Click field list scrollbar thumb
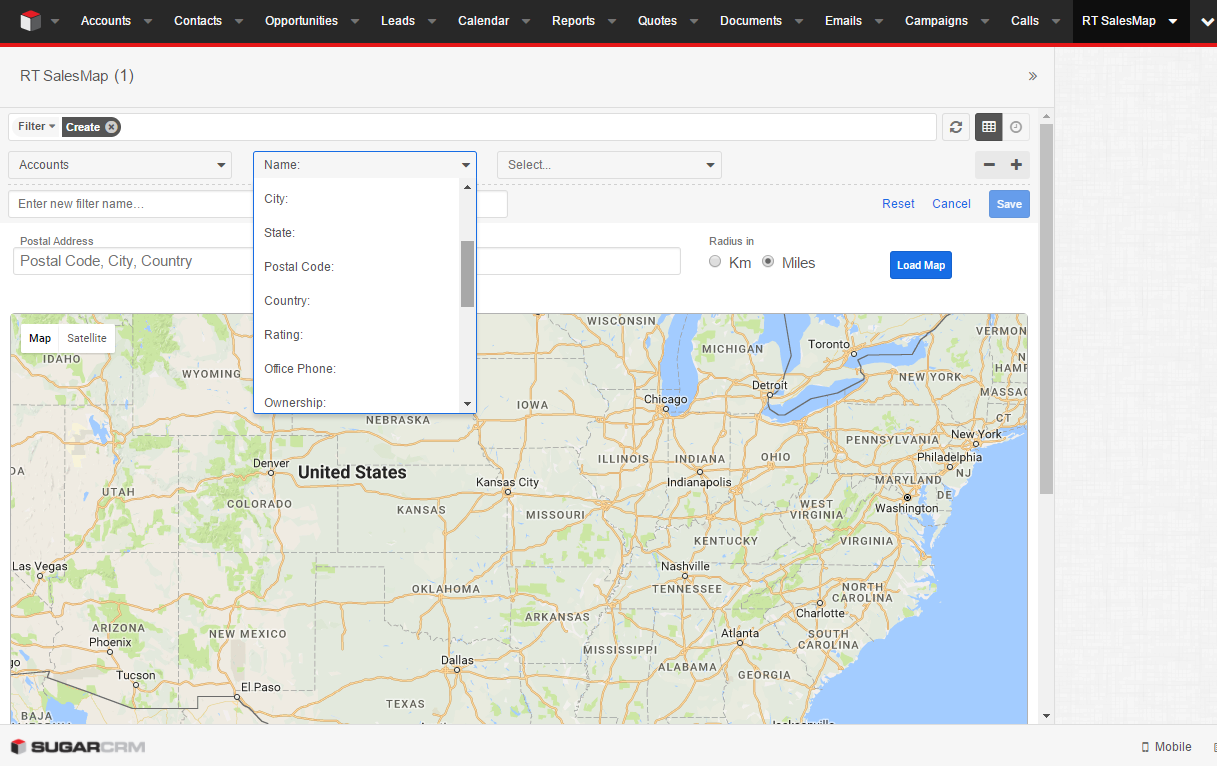Image resolution: width=1217 pixels, height=766 pixels. (x=467, y=274)
